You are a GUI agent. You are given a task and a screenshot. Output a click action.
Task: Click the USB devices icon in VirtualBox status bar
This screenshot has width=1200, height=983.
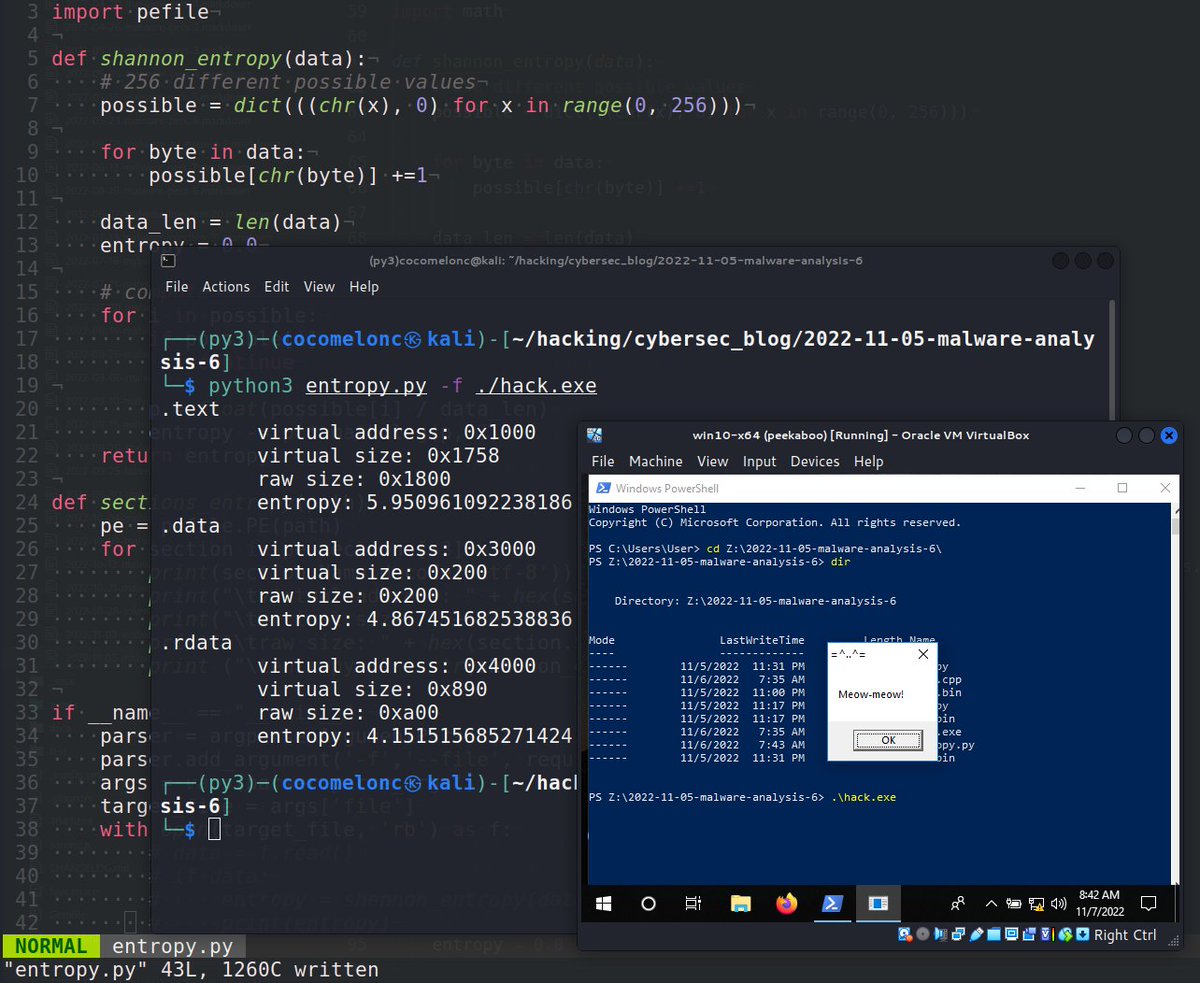[x=976, y=935]
